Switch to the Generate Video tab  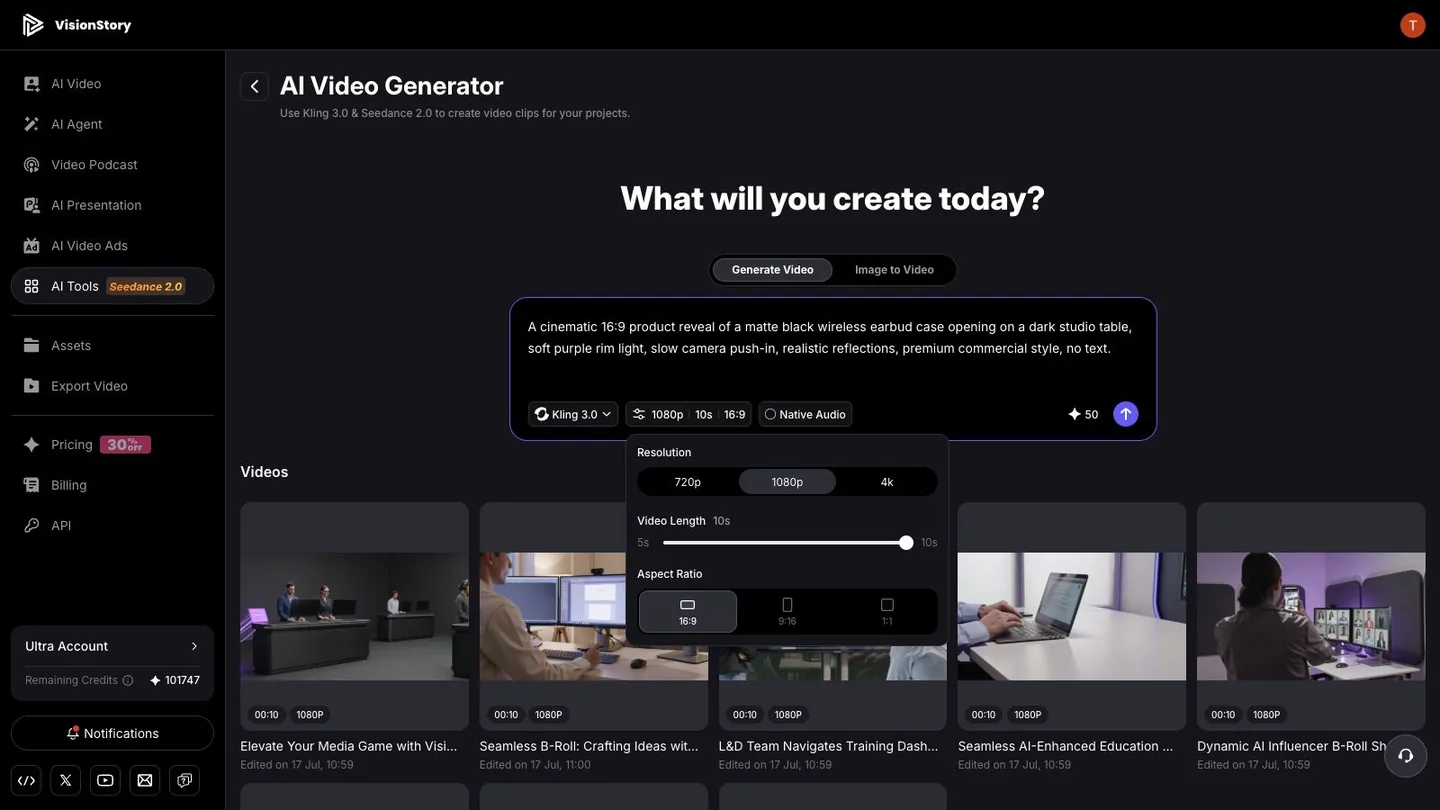pos(772,270)
